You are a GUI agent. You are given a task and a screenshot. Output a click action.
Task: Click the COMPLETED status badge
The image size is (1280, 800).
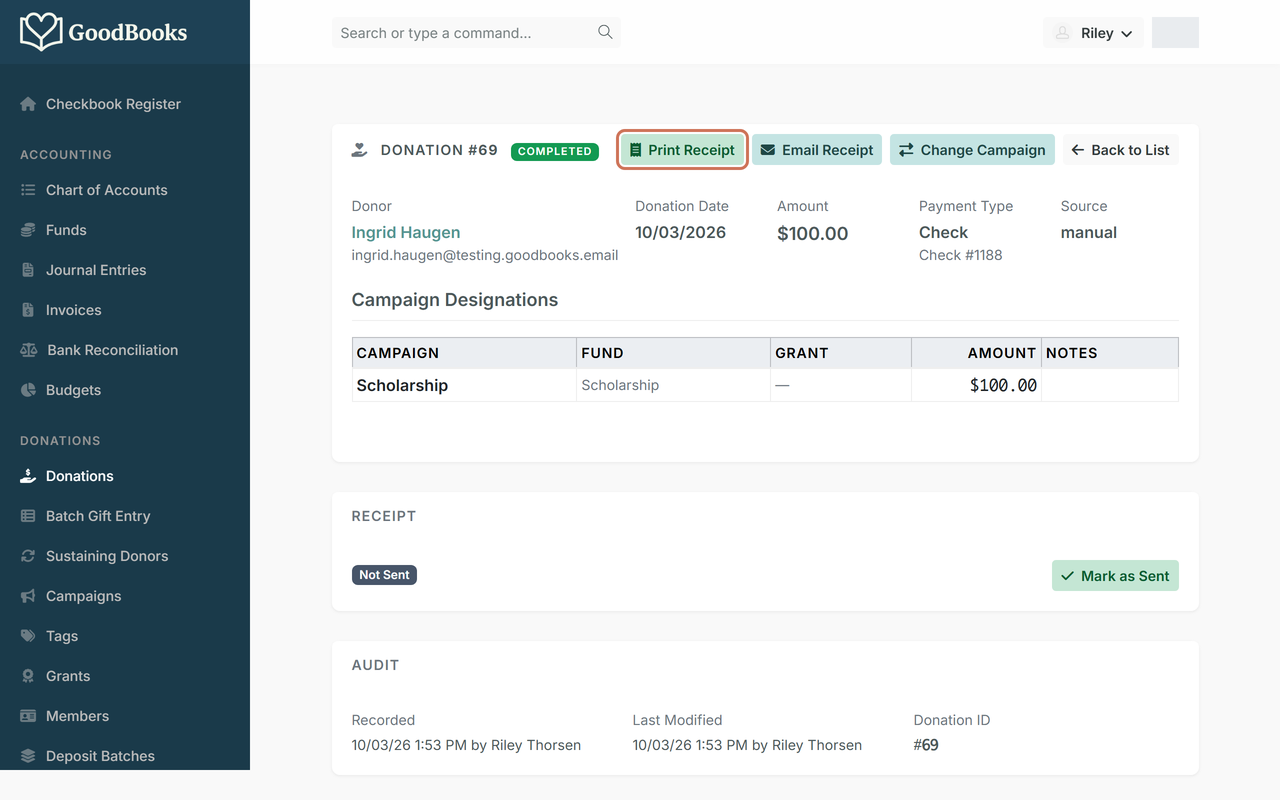[x=555, y=151]
